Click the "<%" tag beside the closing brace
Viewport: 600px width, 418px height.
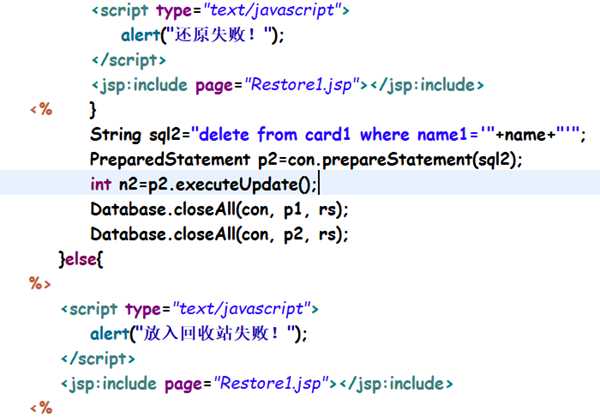point(41,109)
